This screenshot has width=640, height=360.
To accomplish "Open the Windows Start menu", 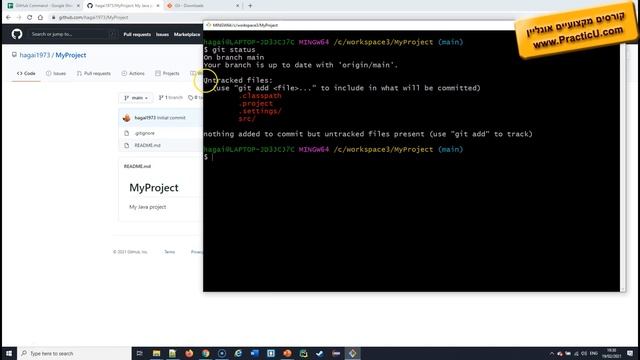I will click(x=9, y=353).
